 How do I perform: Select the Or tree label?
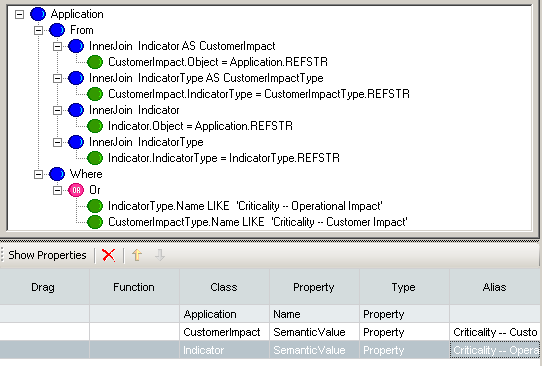[95, 190]
